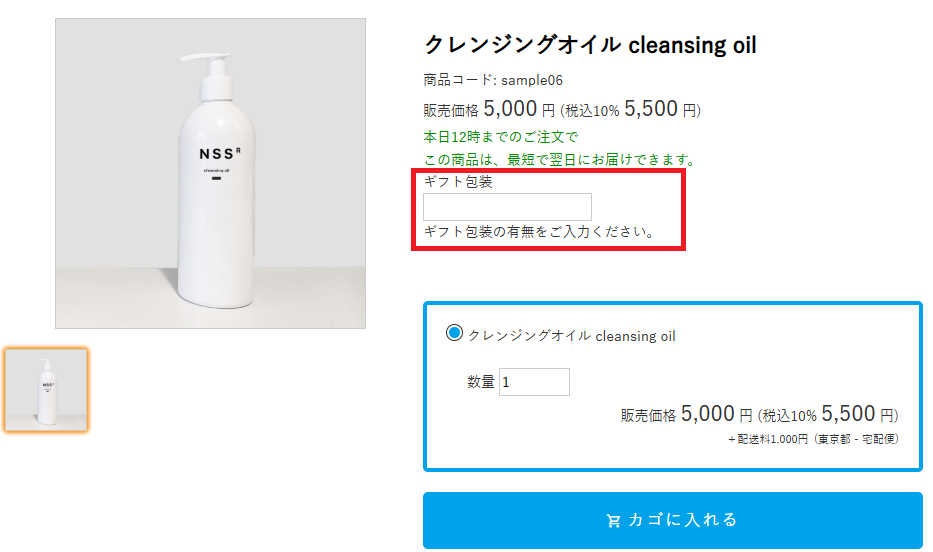Click the +配送料1,000円 shipping fee note
Viewport: 933px width, 552px height.
(x=813, y=438)
